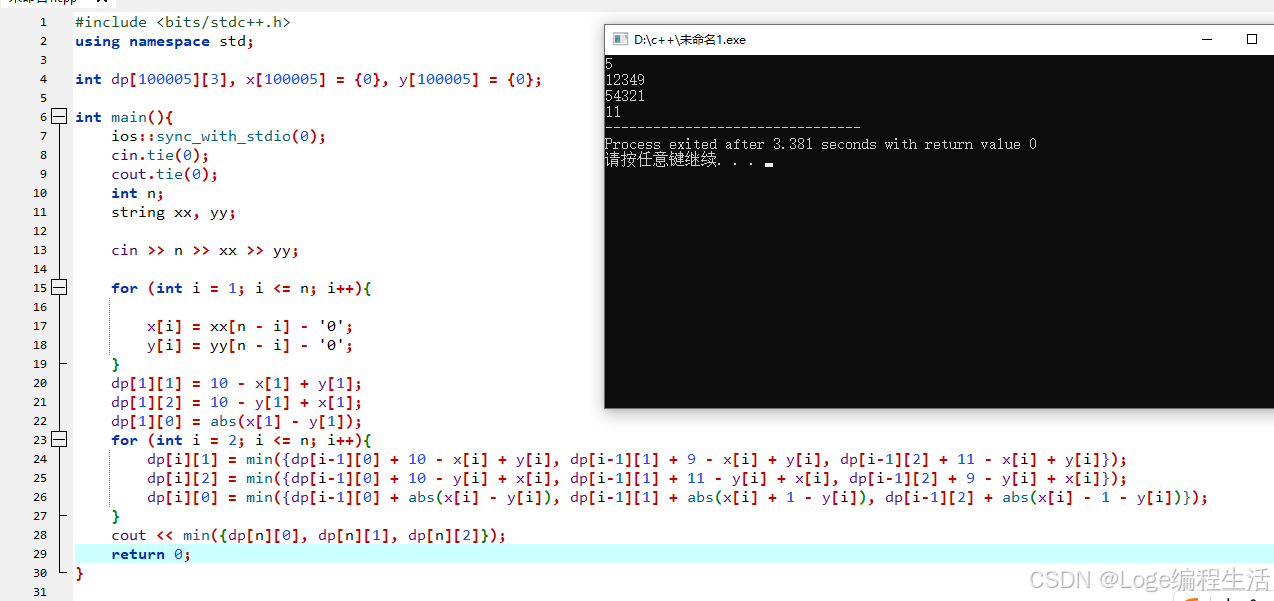Click the 'cin >> n >> xx >> yy;' line

[x=205, y=250]
